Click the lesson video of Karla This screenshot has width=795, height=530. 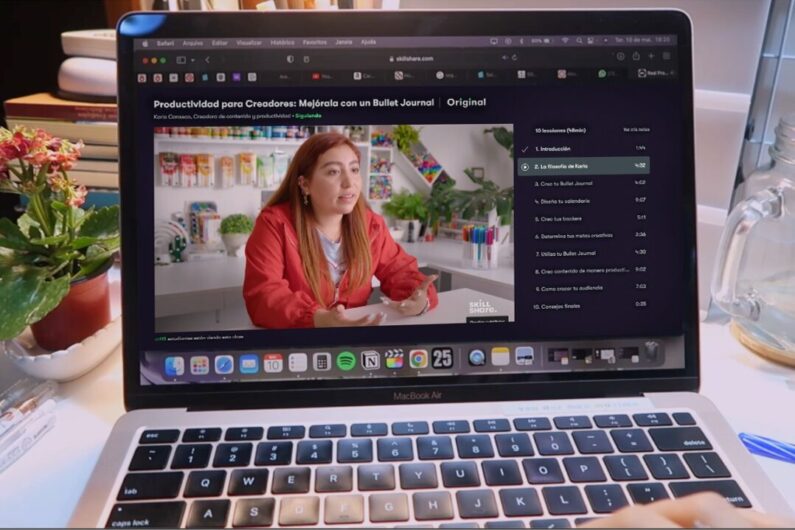[333, 228]
